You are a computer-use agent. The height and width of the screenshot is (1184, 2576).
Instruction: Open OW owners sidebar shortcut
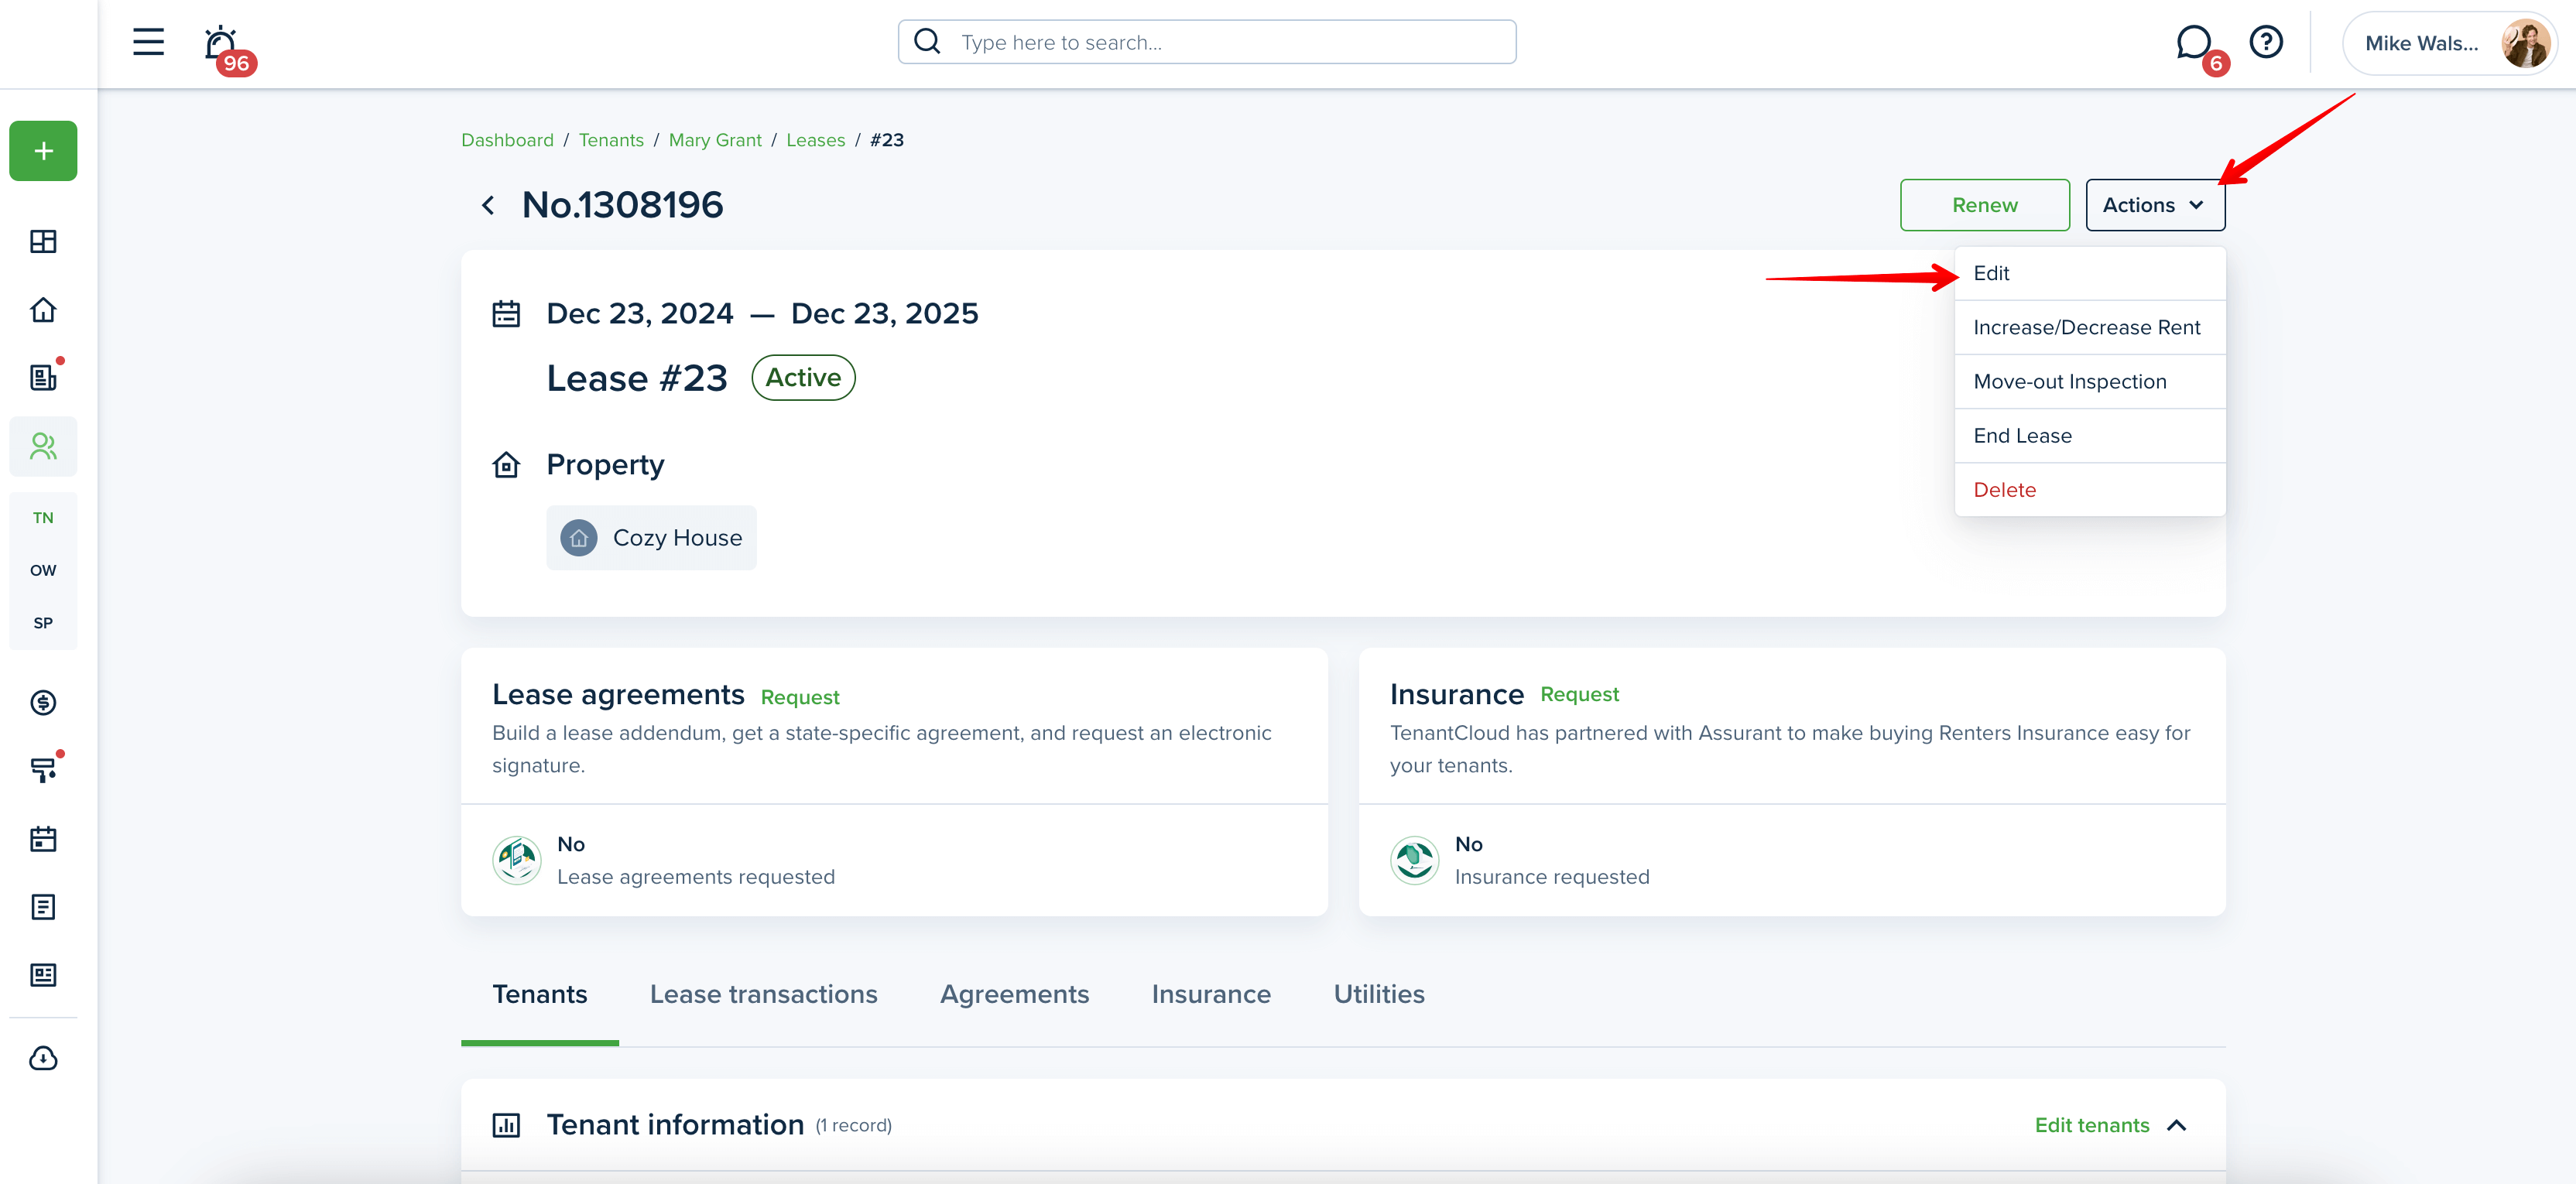tap(43, 571)
